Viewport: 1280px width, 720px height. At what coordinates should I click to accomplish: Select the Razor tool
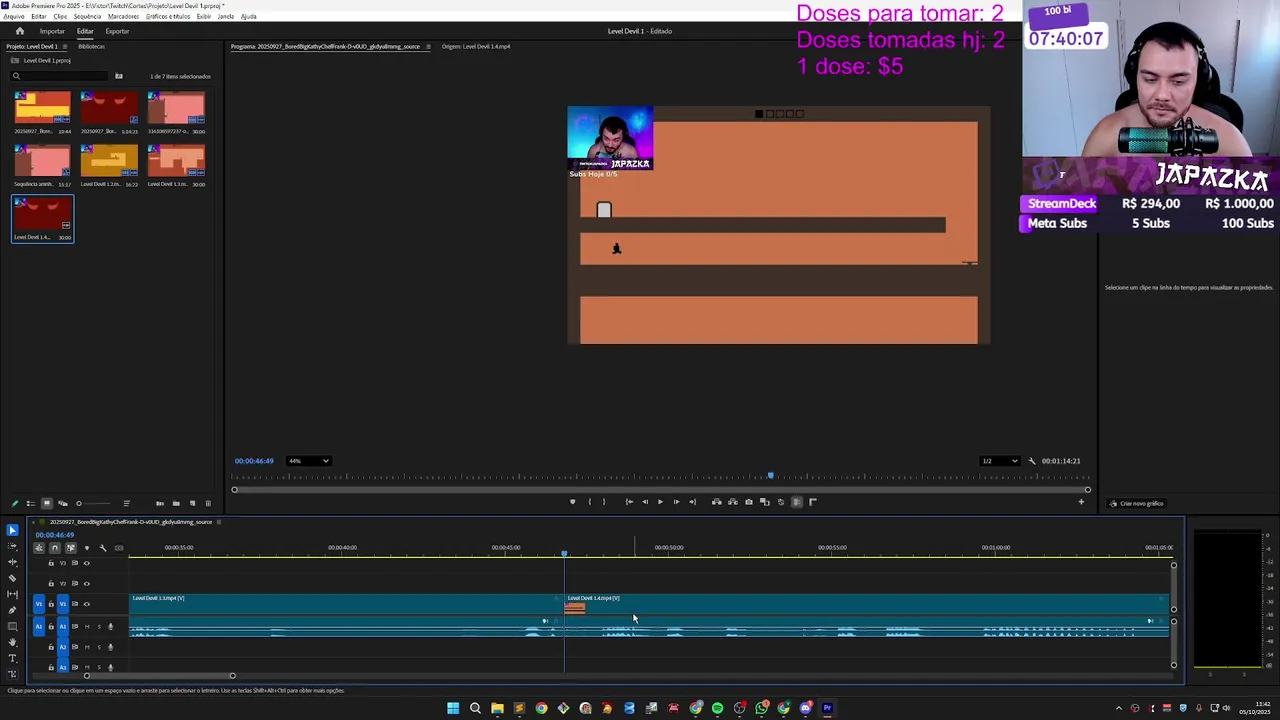coord(12,578)
